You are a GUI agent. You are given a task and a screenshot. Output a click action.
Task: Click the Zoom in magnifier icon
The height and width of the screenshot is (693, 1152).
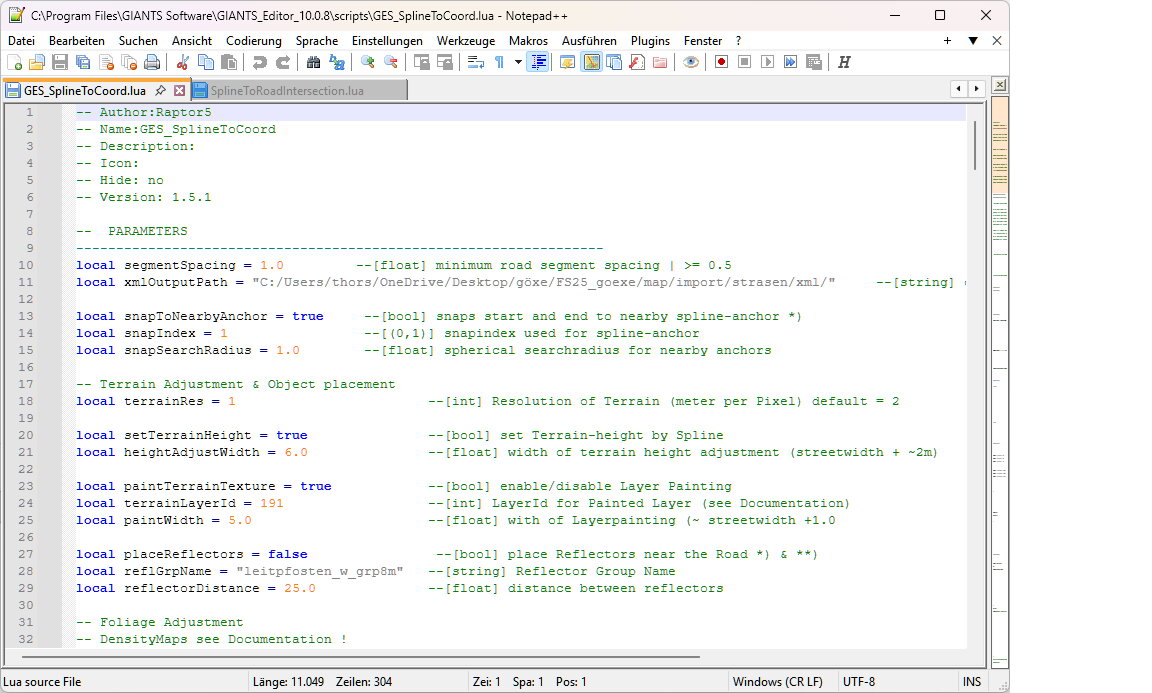pyautogui.click(x=368, y=62)
